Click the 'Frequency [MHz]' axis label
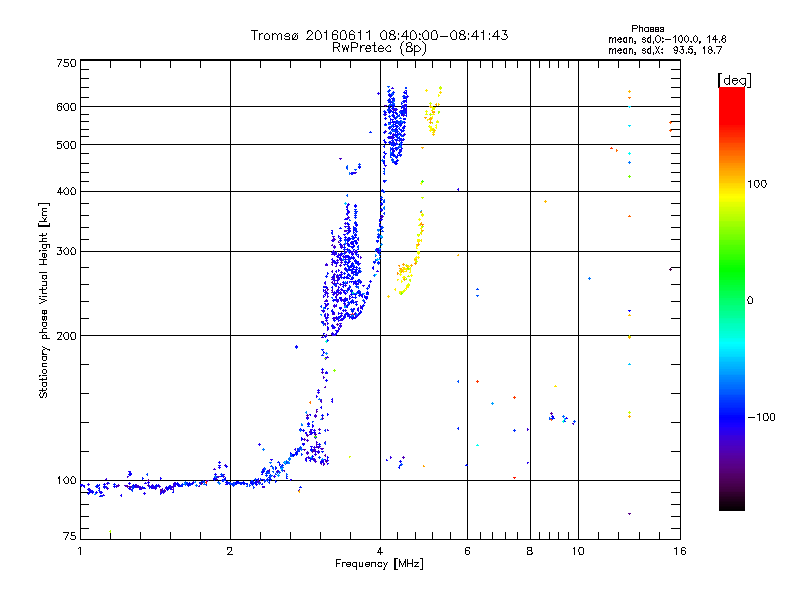800x600 pixels. pos(379,564)
